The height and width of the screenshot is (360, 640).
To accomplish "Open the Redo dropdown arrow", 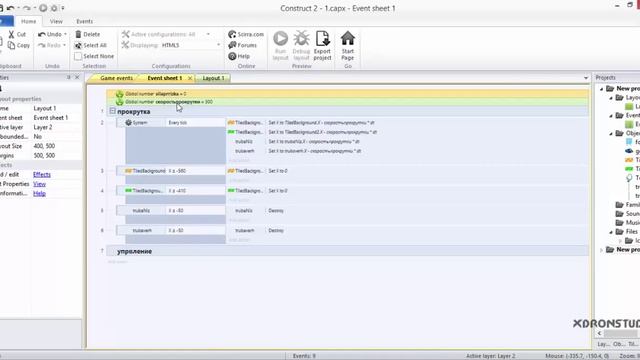I will point(65,45).
